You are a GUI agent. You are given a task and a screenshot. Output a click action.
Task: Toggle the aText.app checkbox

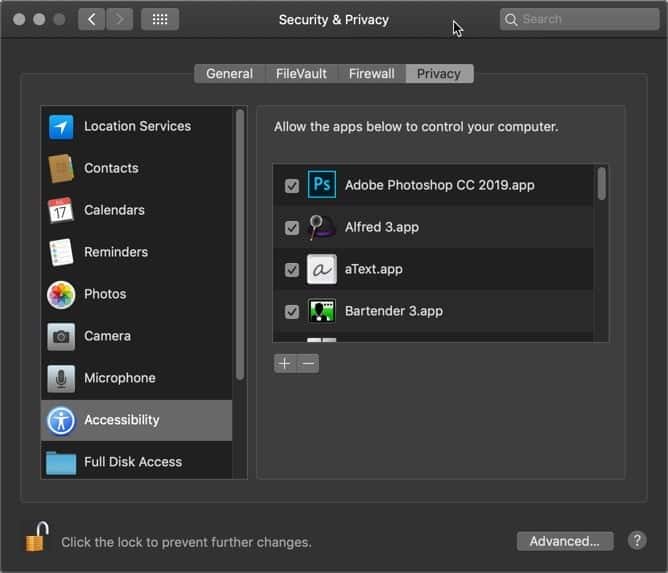point(292,270)
